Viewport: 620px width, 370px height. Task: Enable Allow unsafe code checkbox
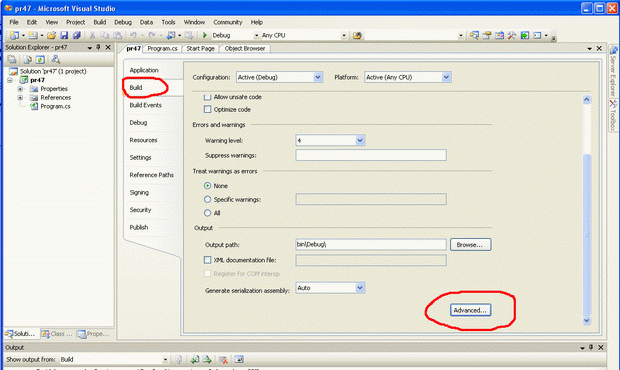click(207, 97)
